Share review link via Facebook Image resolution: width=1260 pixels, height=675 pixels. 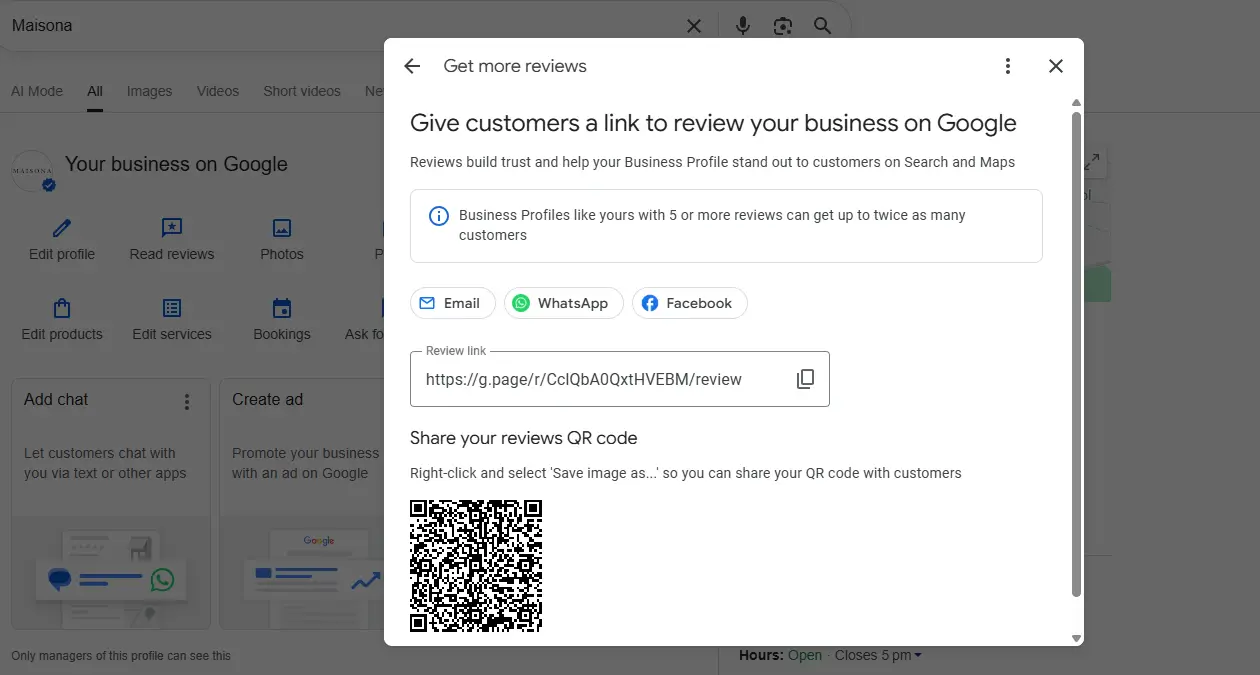689,303
